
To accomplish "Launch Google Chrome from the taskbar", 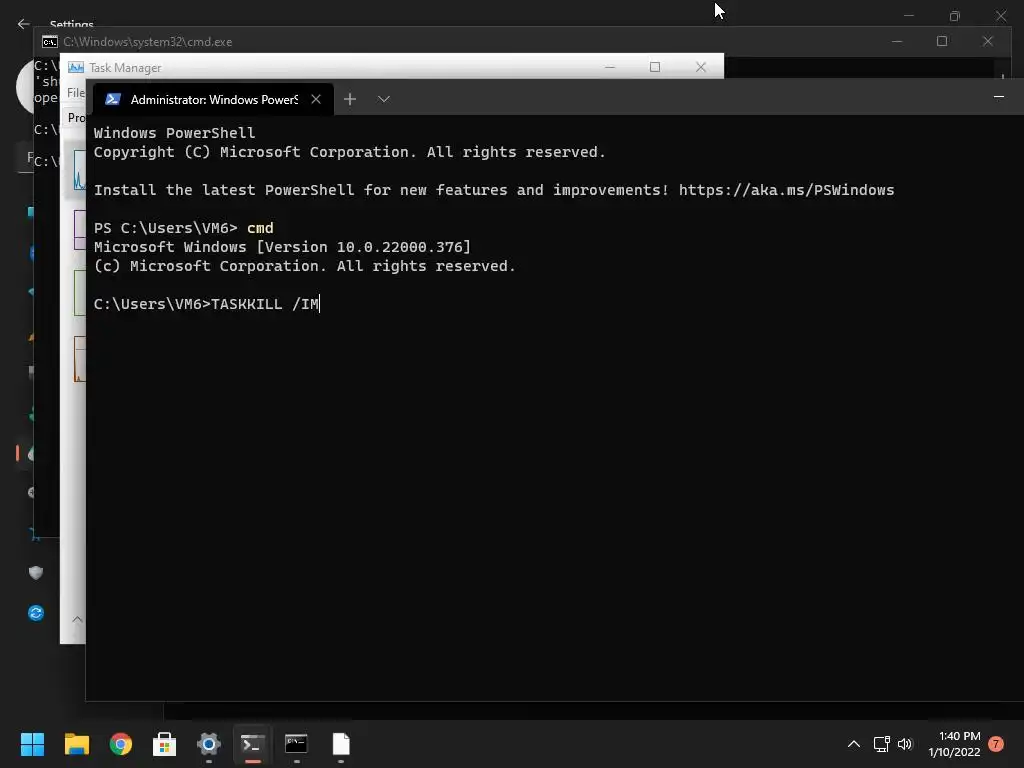I will click(x=121, y=744).
